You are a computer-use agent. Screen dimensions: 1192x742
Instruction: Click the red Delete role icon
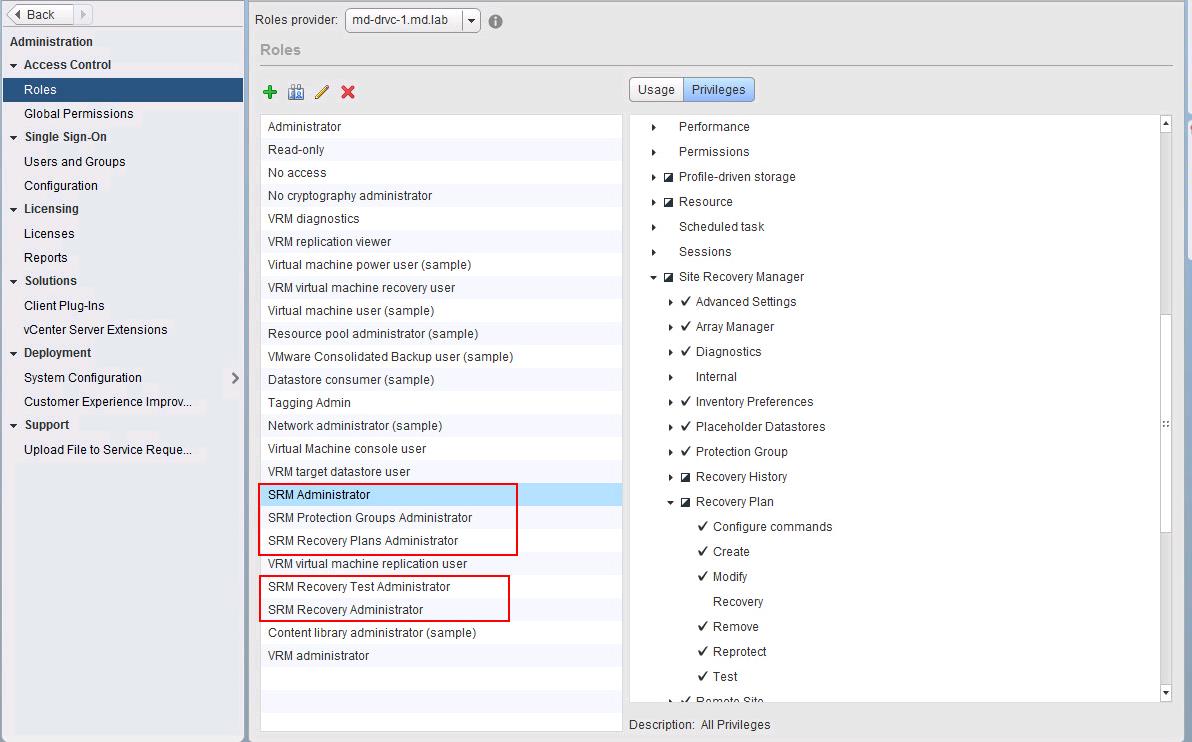click(348, 92)
